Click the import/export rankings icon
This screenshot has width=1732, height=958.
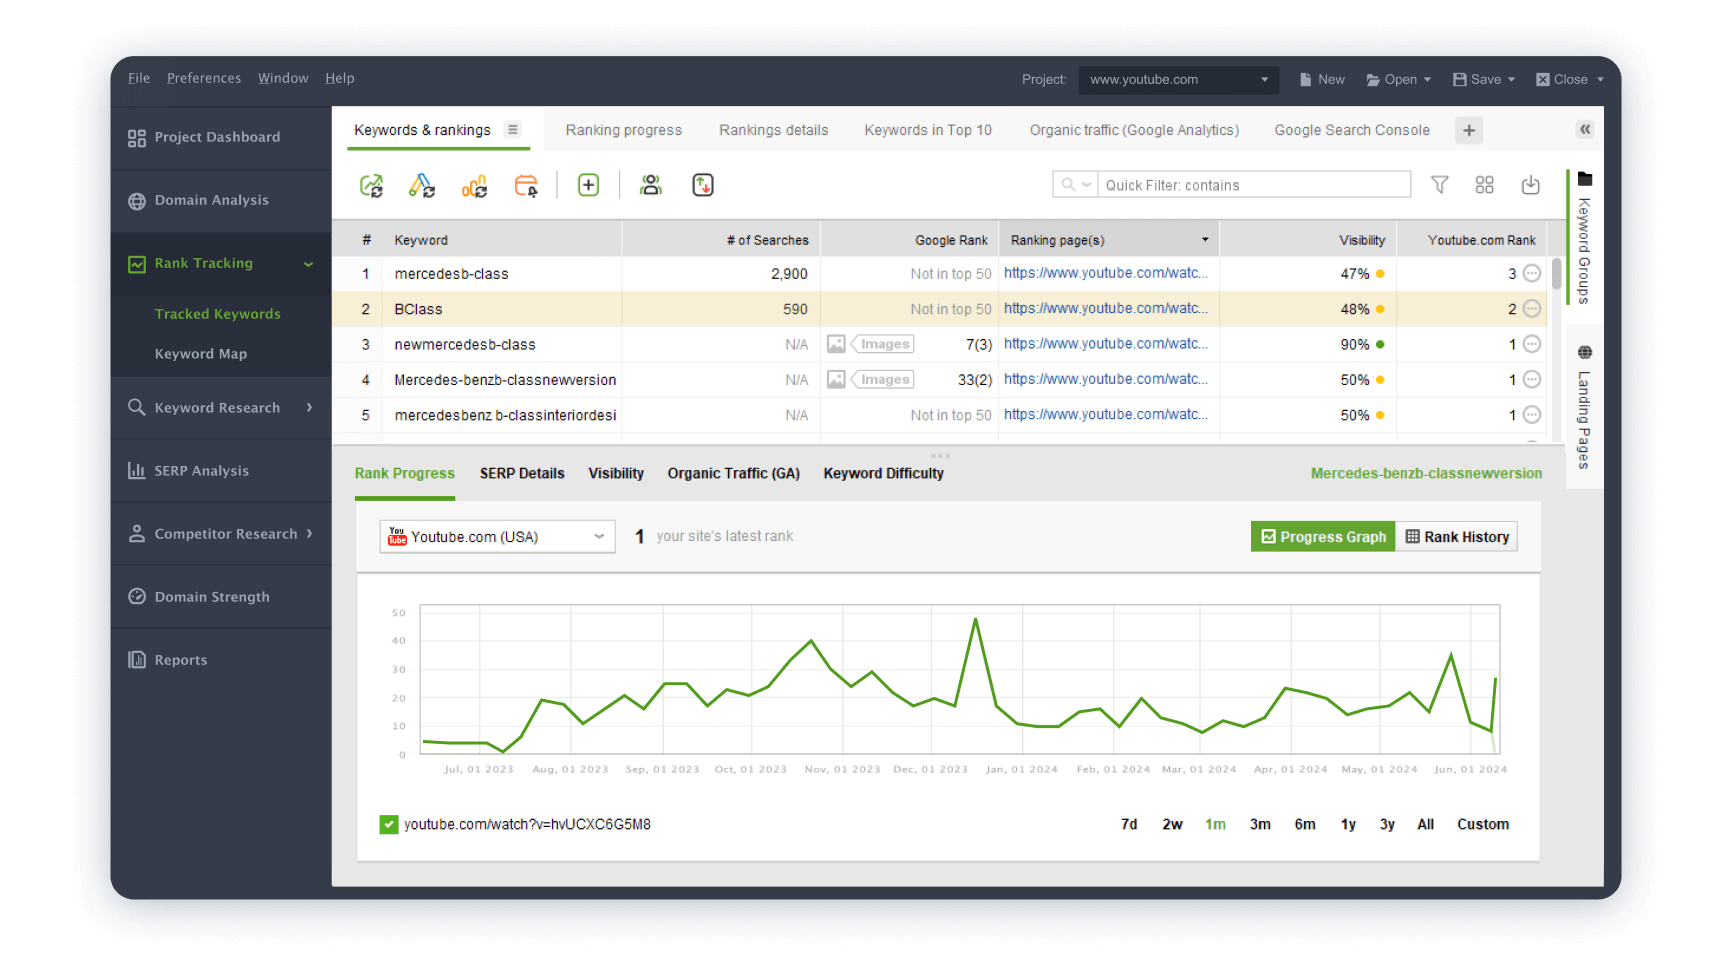click(x=703, y=185)
